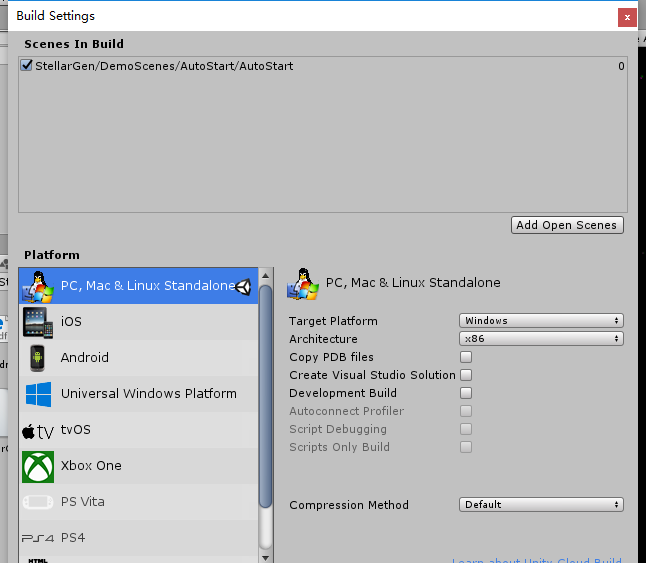Click the Development Build label
Screen dimensions: 646x563
(343, 393)
